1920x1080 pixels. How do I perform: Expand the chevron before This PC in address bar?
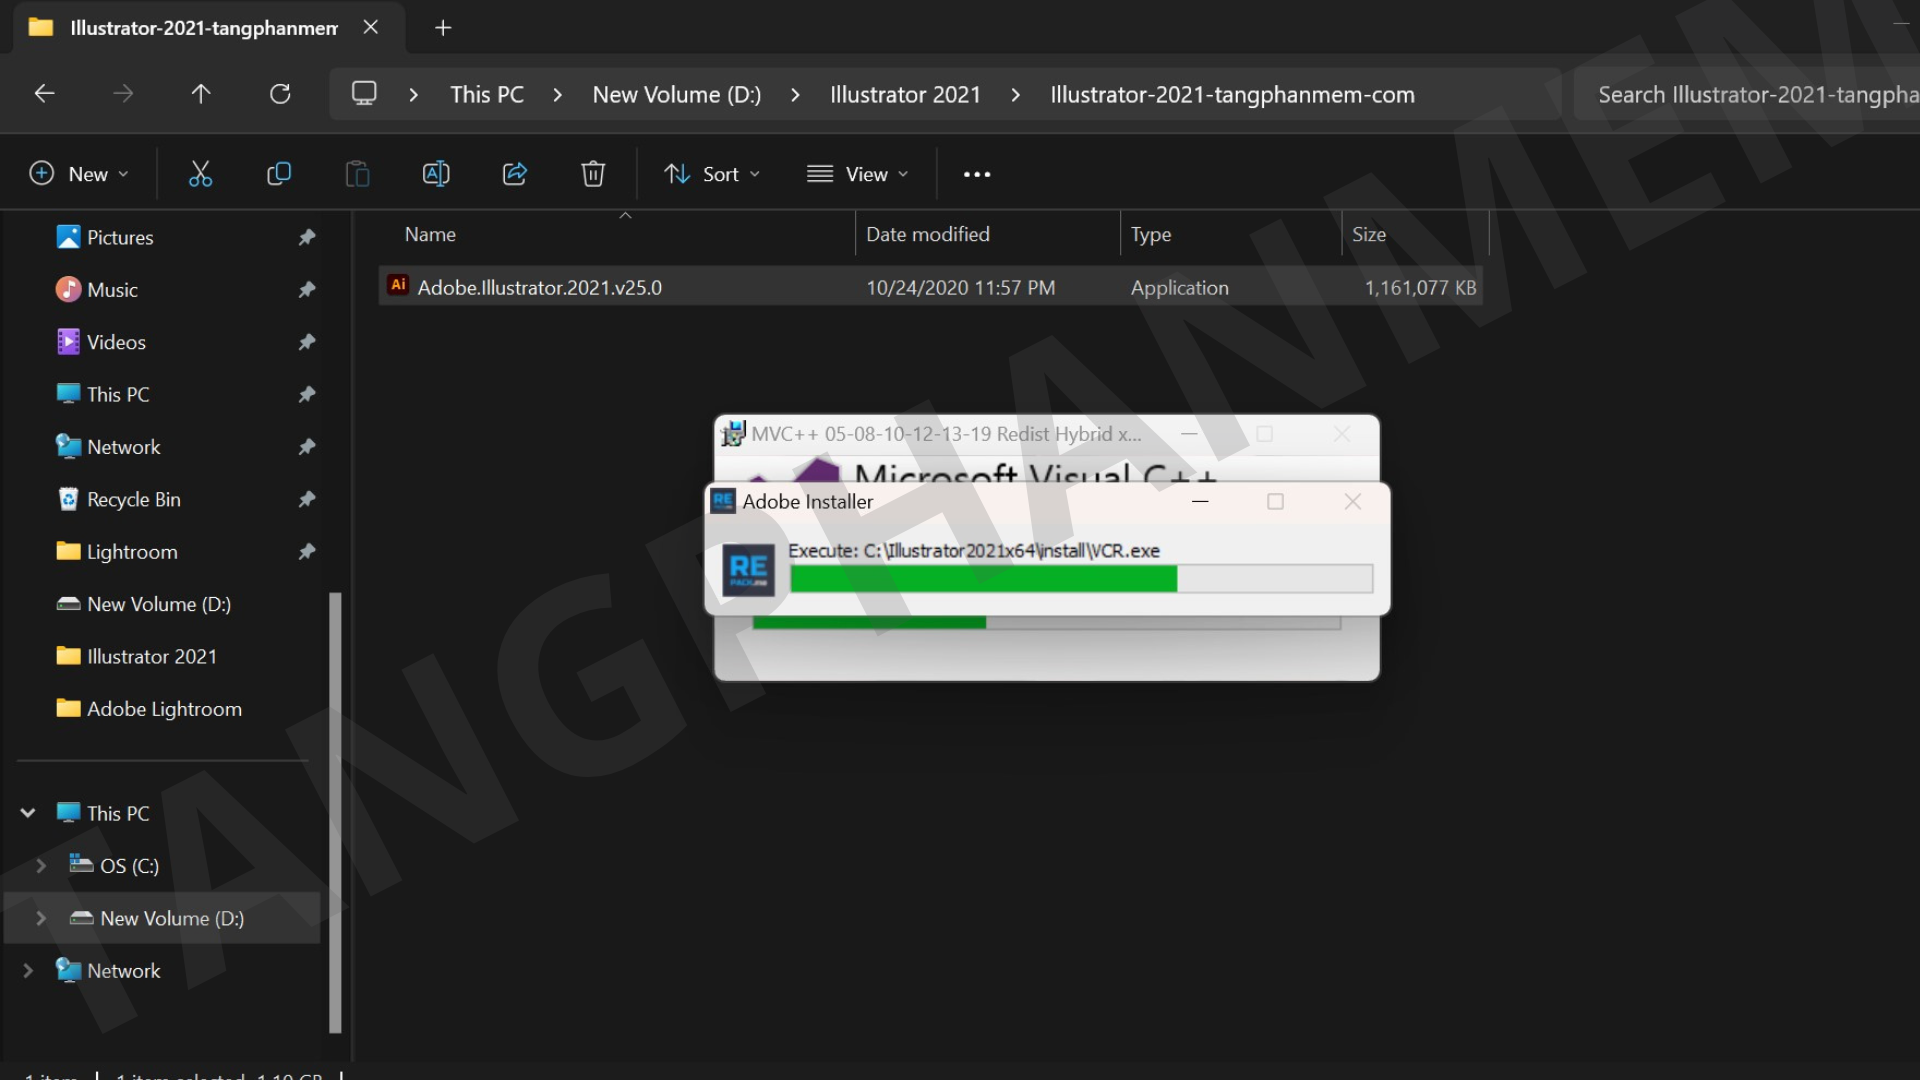pos(414,95)
